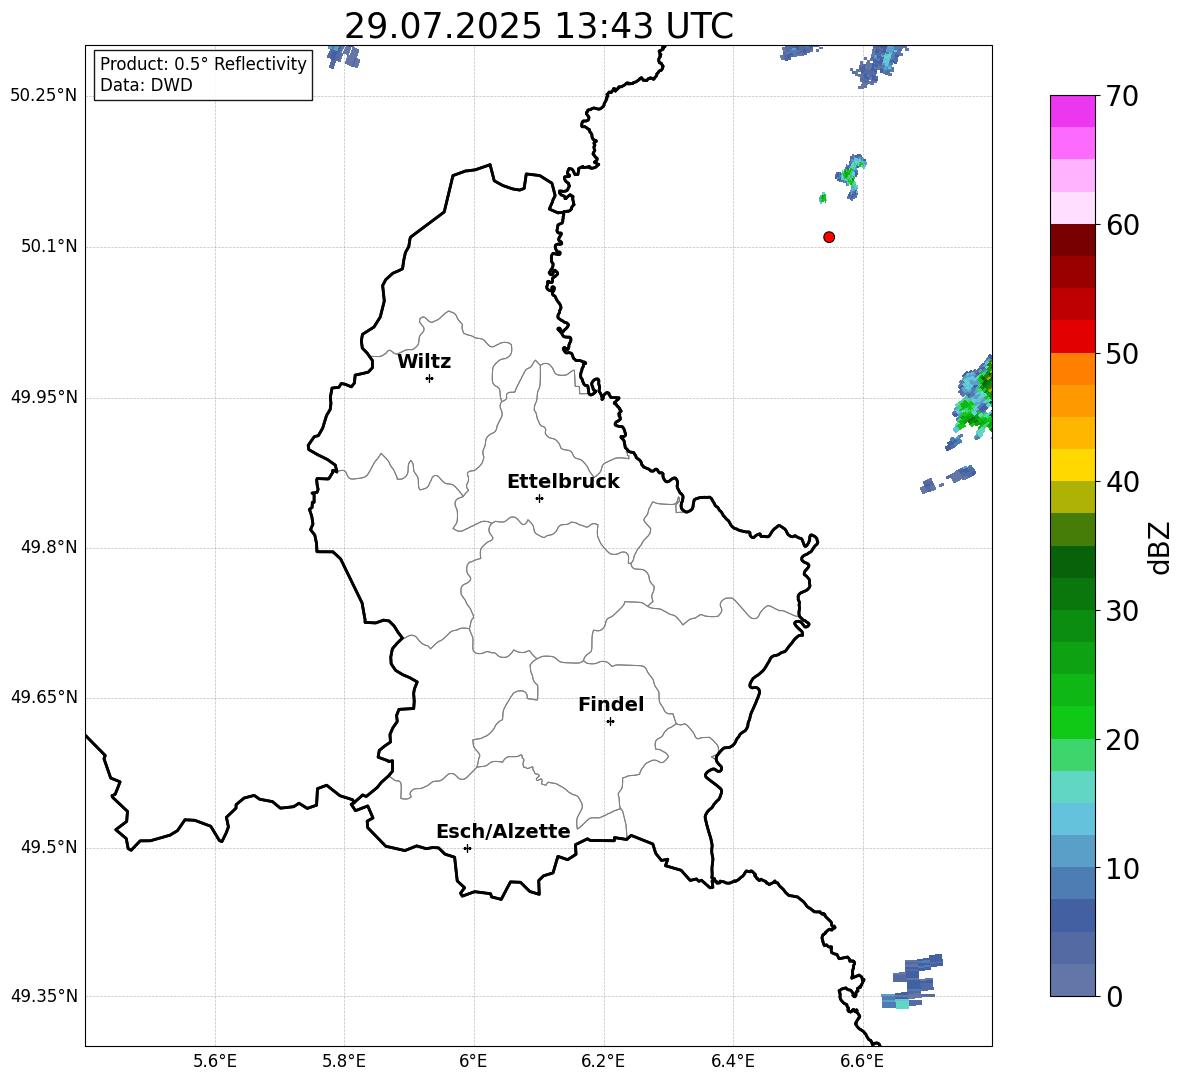This screenshot has height=1081, width=1184.
Task: Click the 49.95°N latitude label
Action: click(44, 396)
